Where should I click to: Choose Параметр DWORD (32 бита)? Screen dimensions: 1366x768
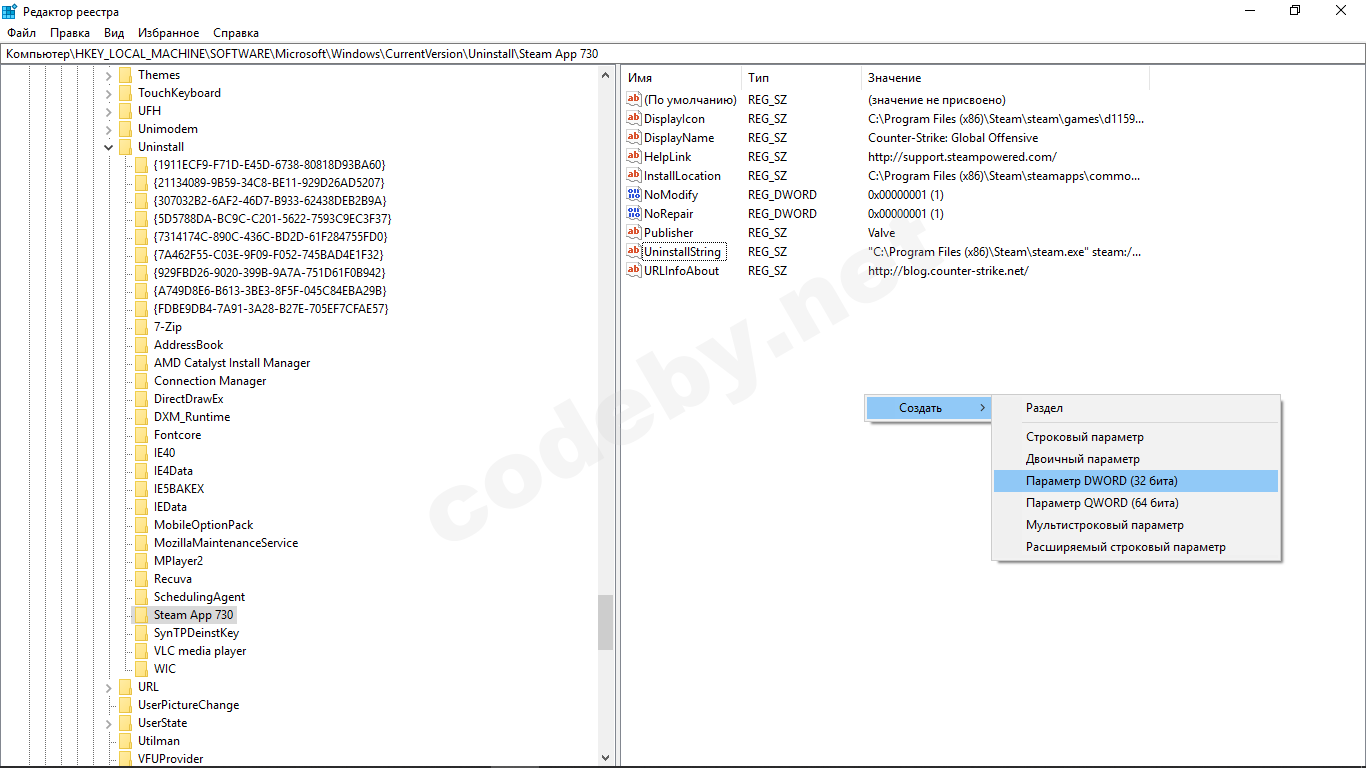[x=1136, y=481]
